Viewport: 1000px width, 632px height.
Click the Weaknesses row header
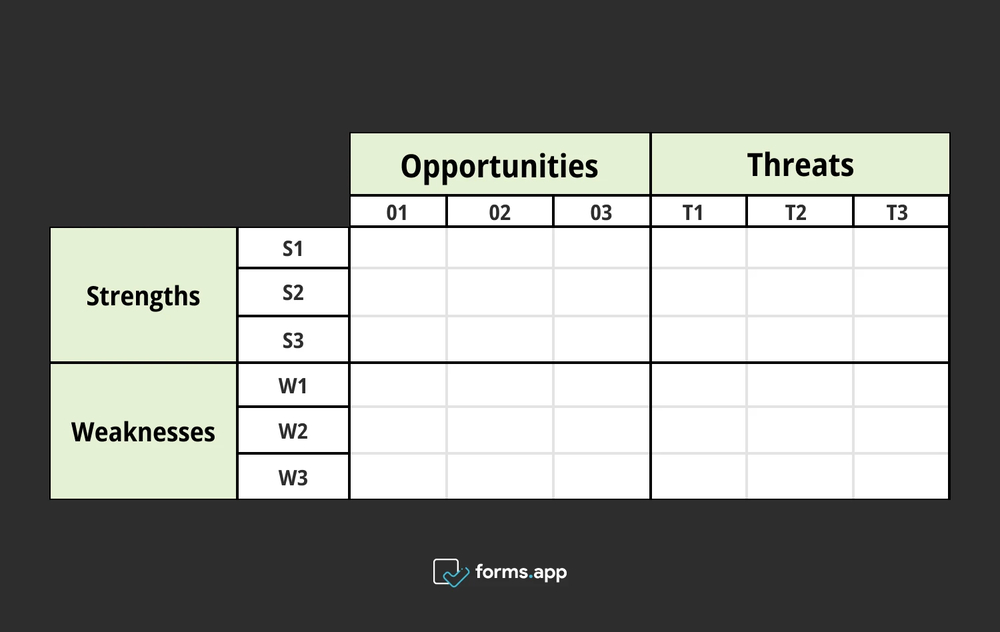click(143, 432)
